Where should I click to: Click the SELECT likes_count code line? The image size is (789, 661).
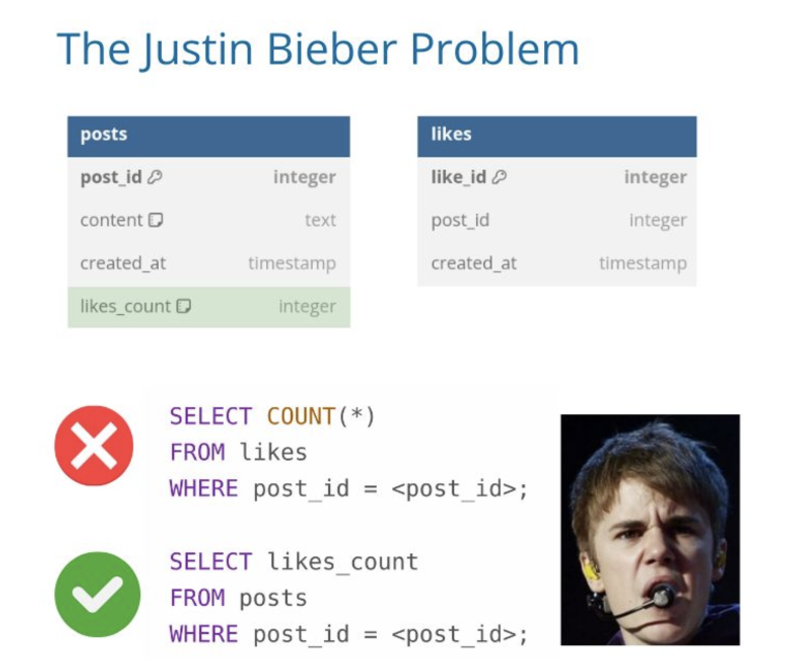(x=294, y=562)
